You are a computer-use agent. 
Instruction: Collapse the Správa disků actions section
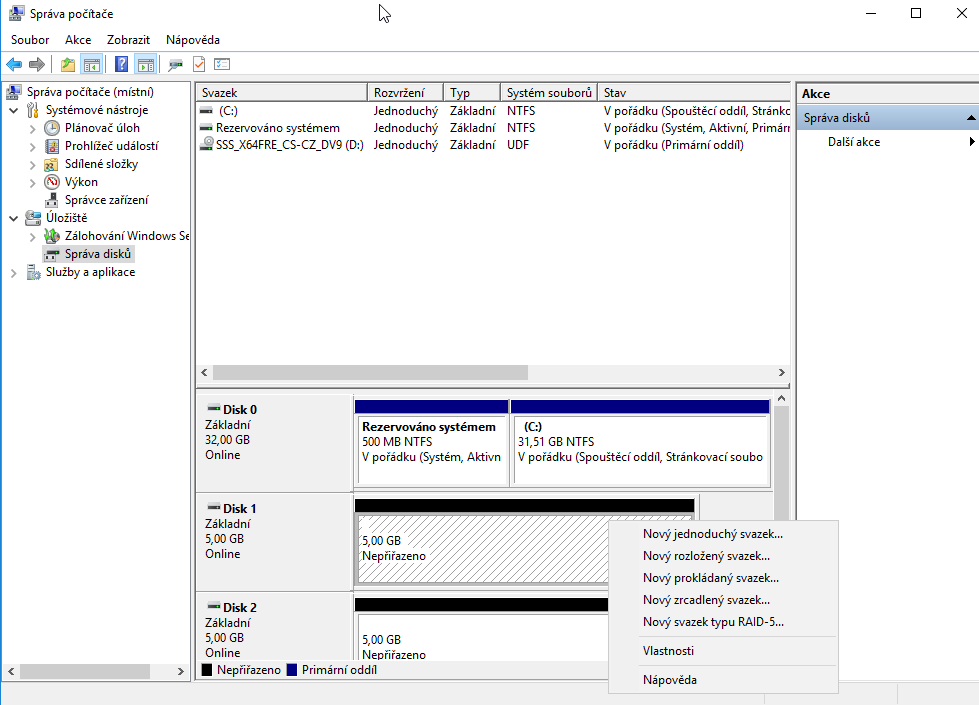point(970,118)
